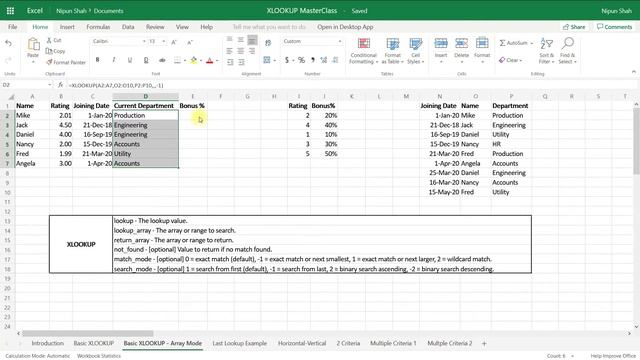
Task: Apply percent style format
Action: coord(301,60)
